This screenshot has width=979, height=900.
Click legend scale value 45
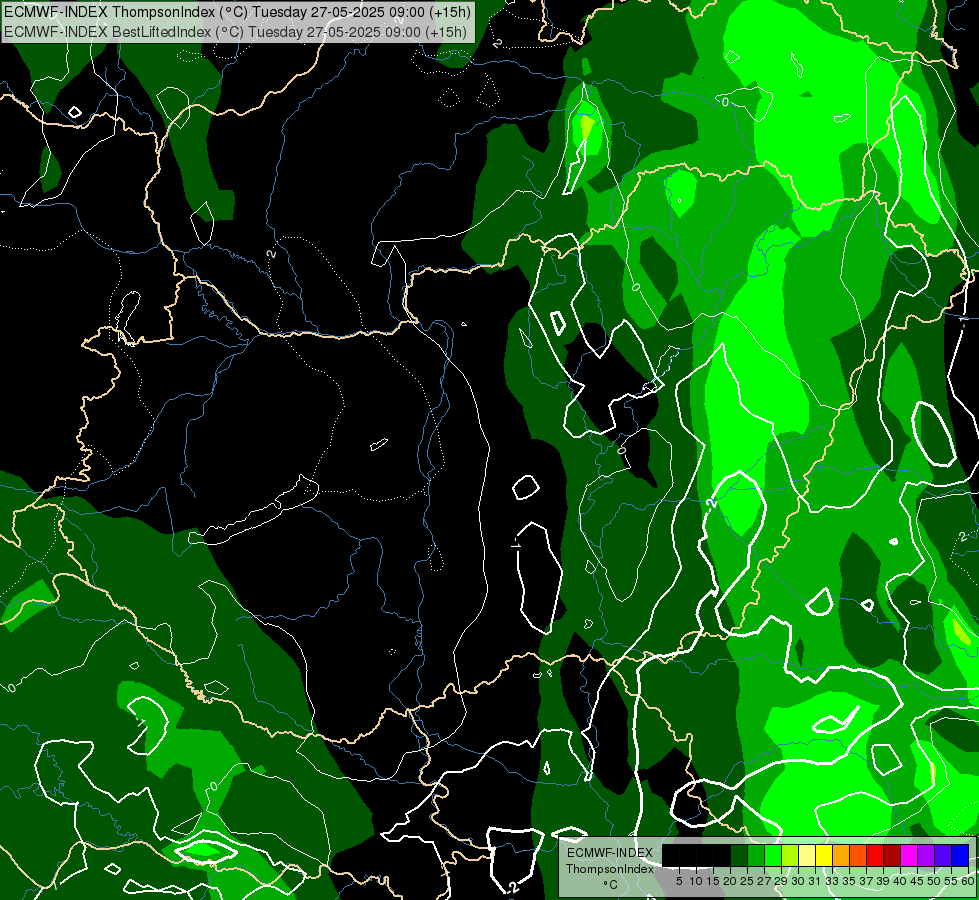point(917,881)
